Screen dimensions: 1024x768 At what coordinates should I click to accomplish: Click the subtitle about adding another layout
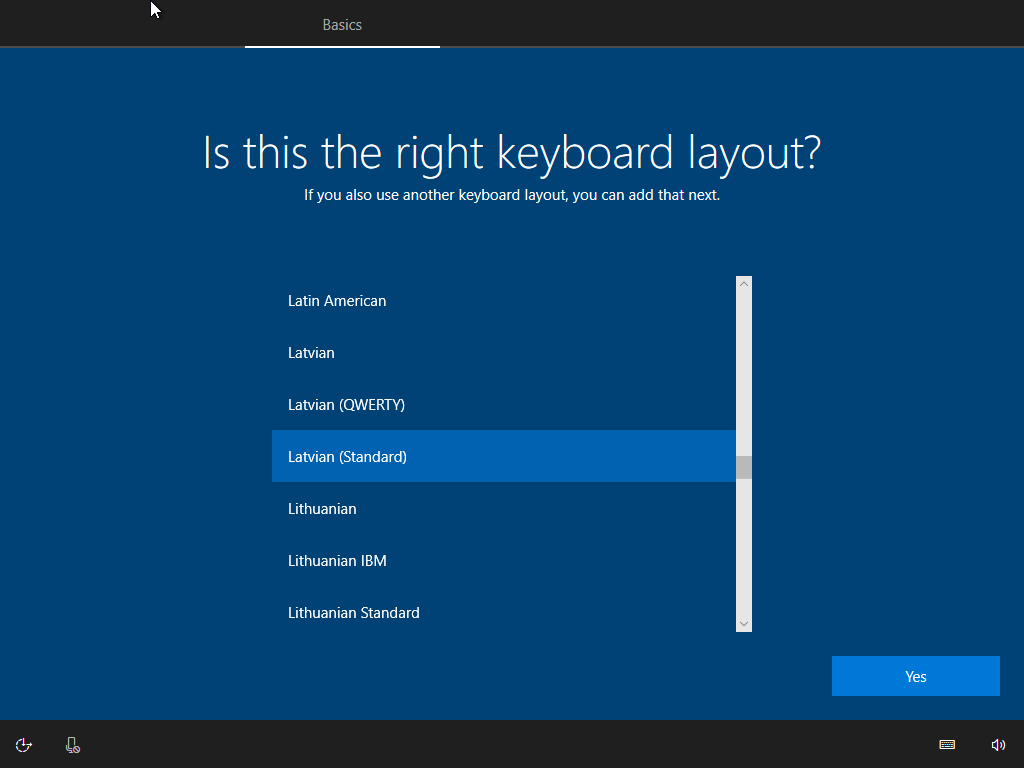[x=512, y=195]
